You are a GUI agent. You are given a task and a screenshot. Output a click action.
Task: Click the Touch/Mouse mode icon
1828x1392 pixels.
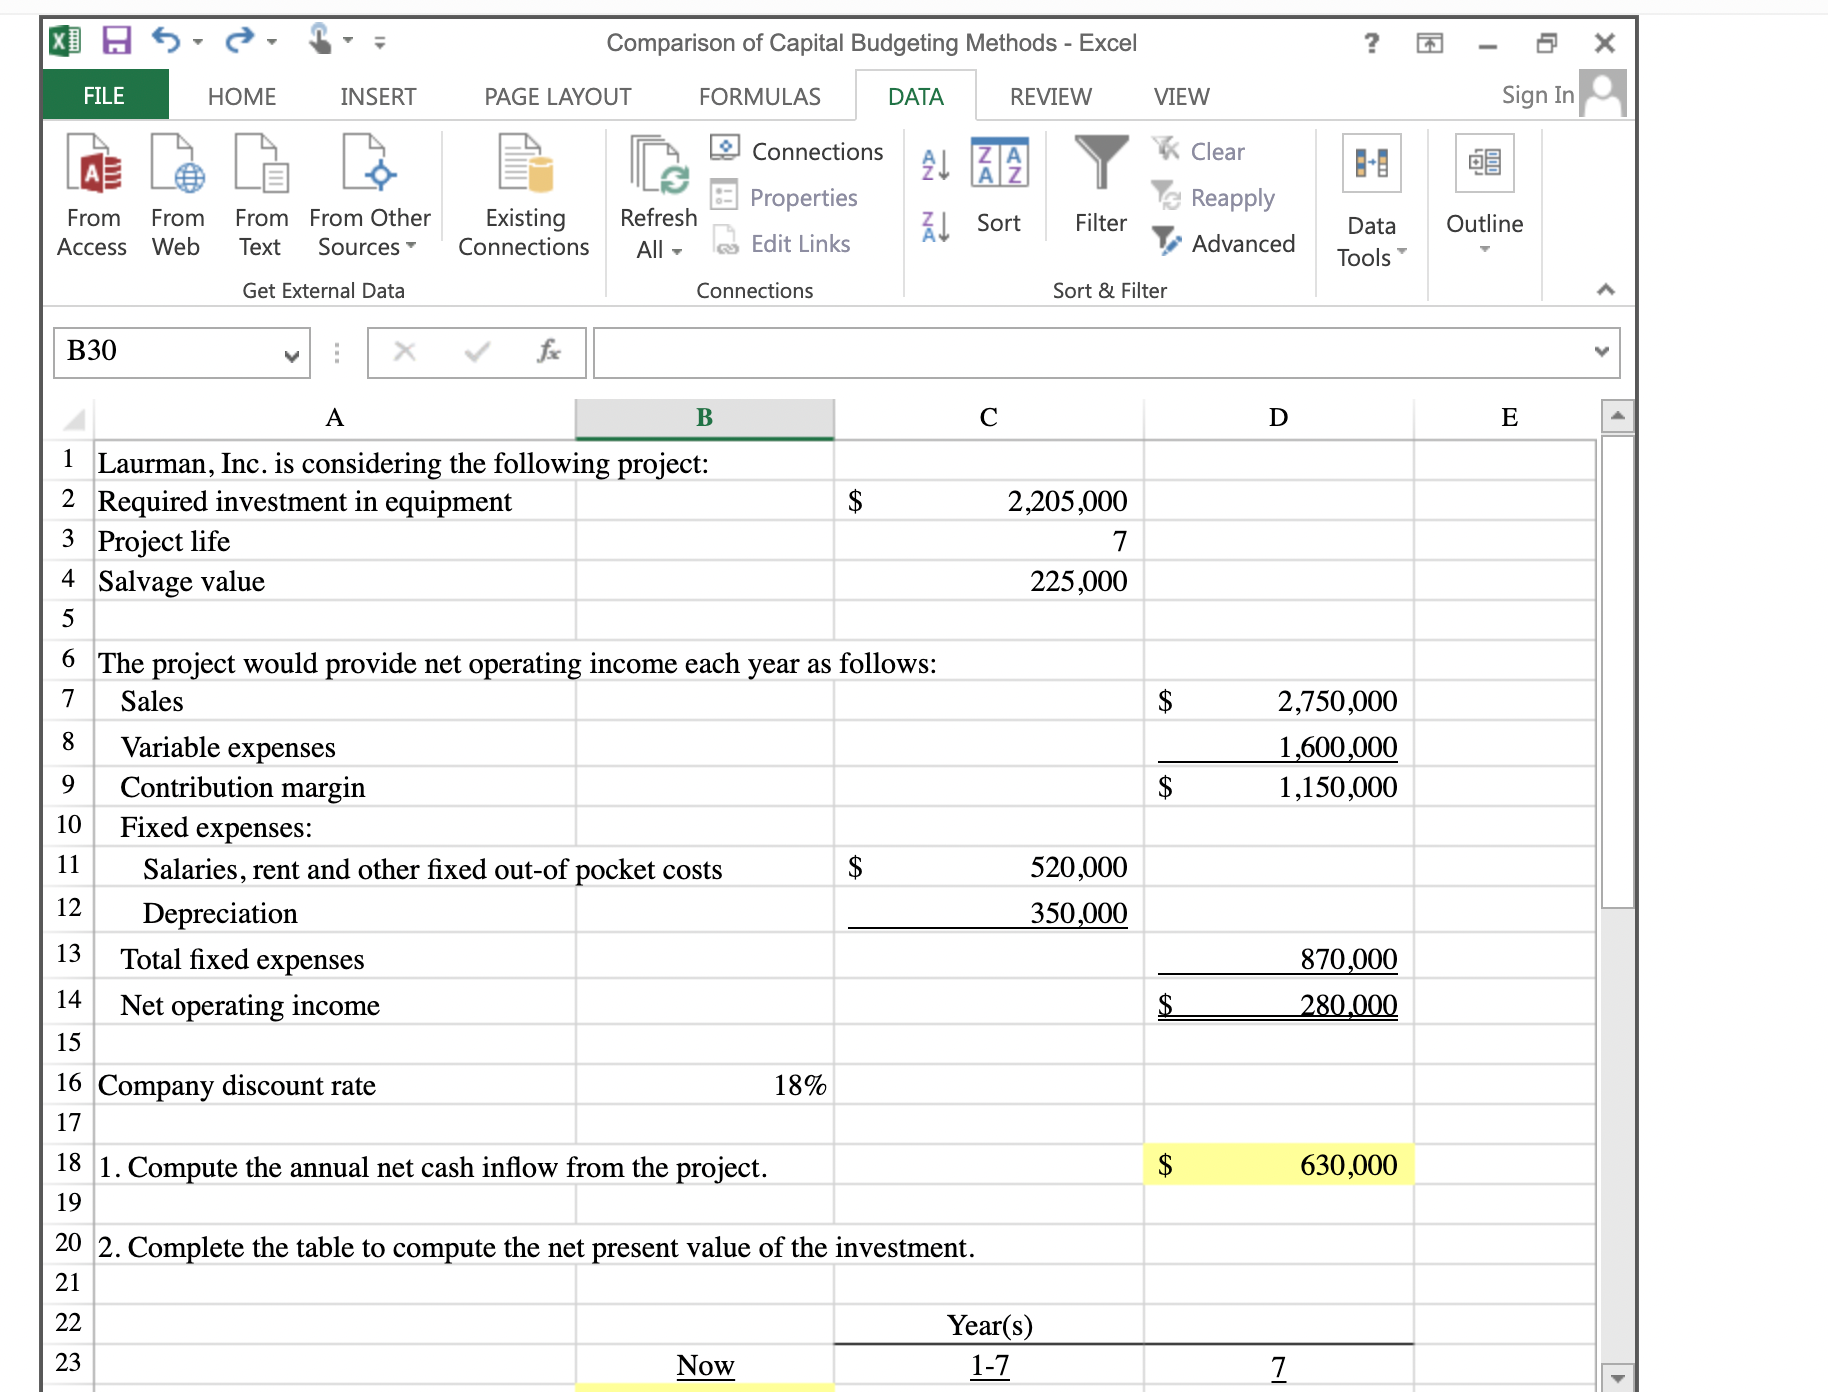[320, 40]
